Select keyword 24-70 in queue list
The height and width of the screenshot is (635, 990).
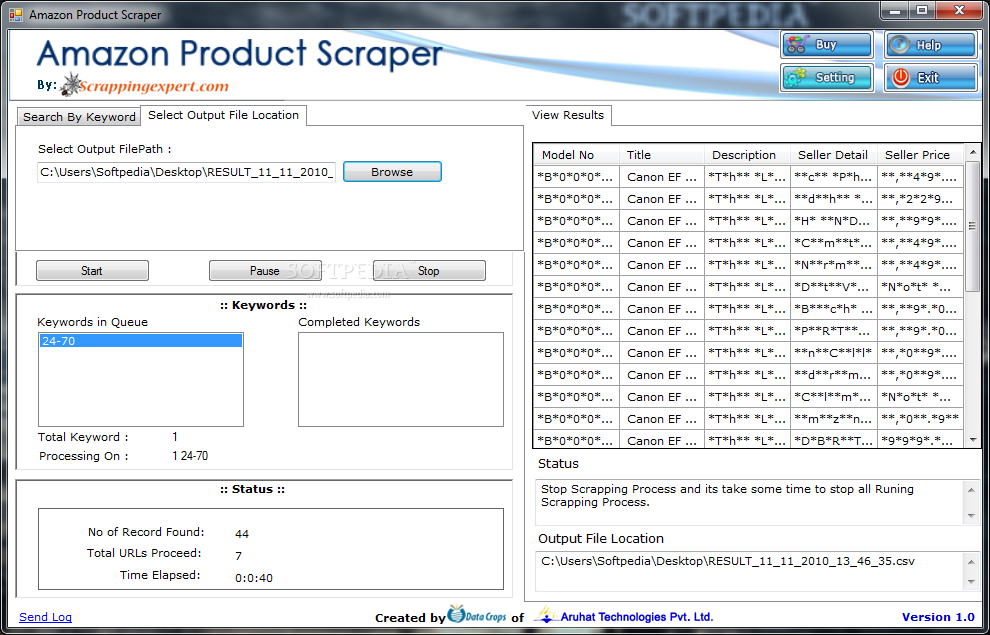coord(141,341)
